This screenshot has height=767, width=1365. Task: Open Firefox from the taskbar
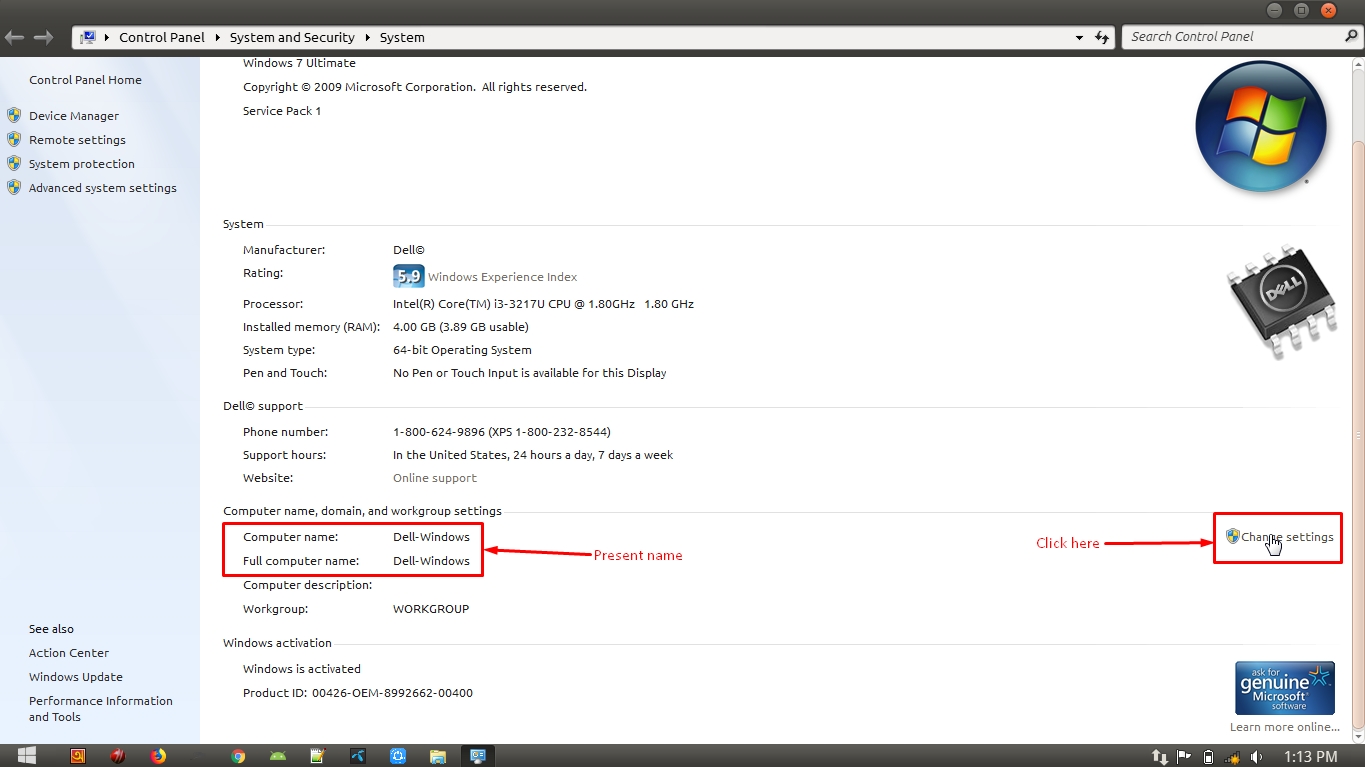point(158,756)
